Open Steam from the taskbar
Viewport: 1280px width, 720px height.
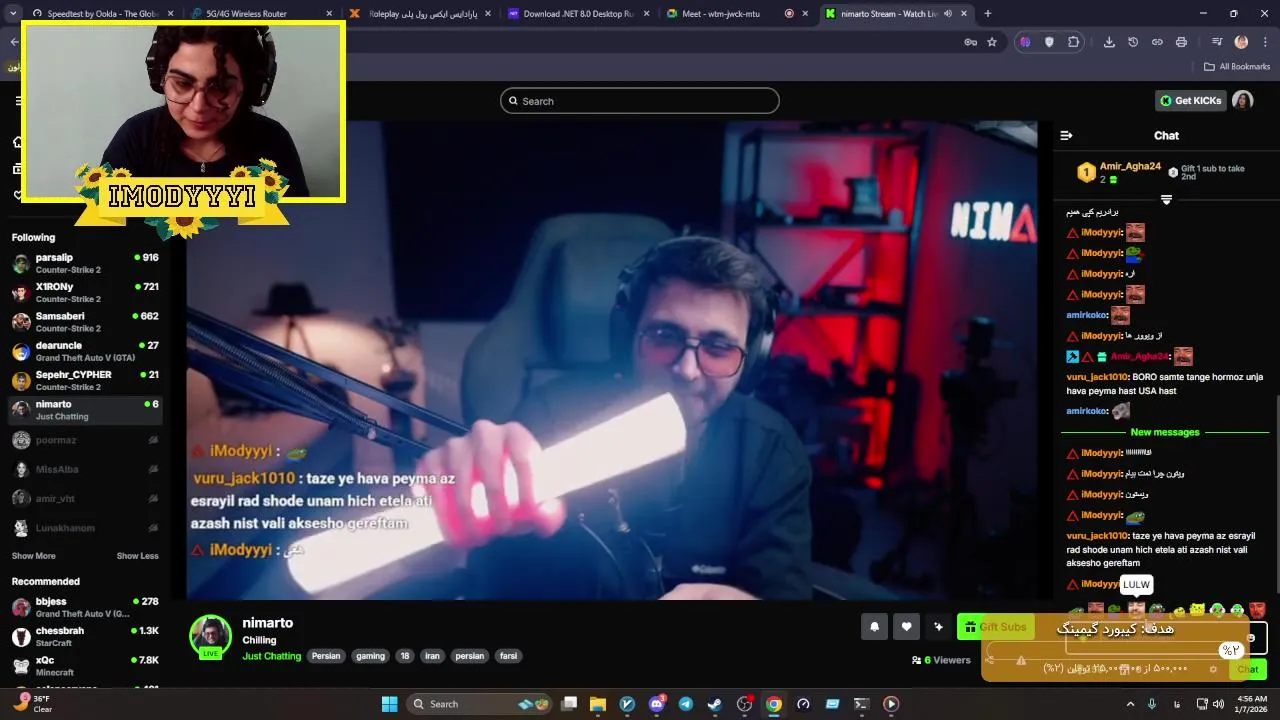click(x=714, y=704)
